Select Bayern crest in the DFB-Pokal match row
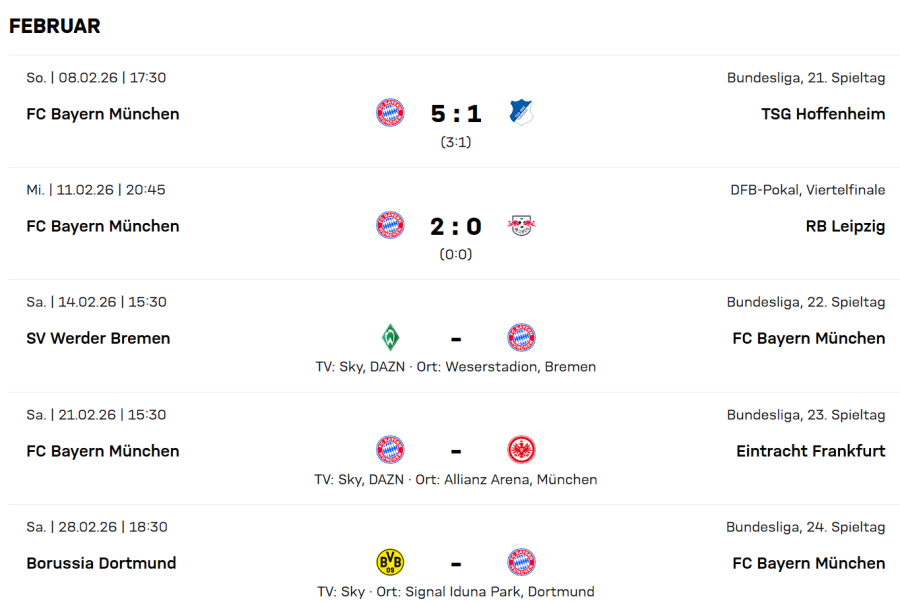The height and width of the screenshot is (603, 900). pos(390,226)
